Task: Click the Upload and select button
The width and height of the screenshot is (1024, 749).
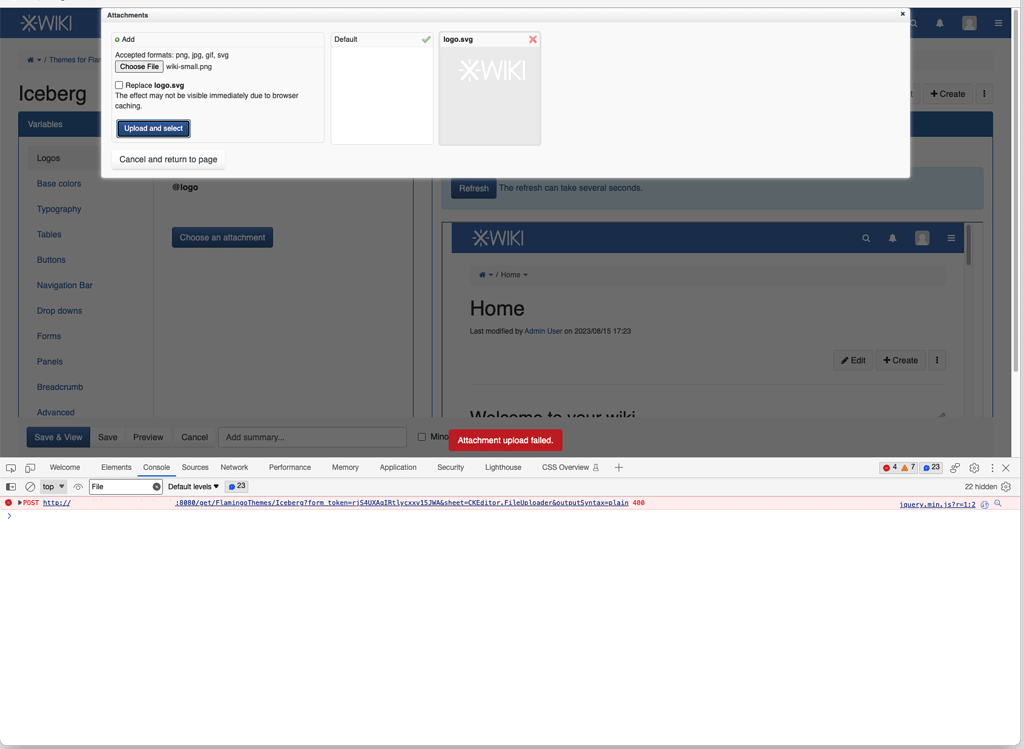Action: [x=153, y=128]
